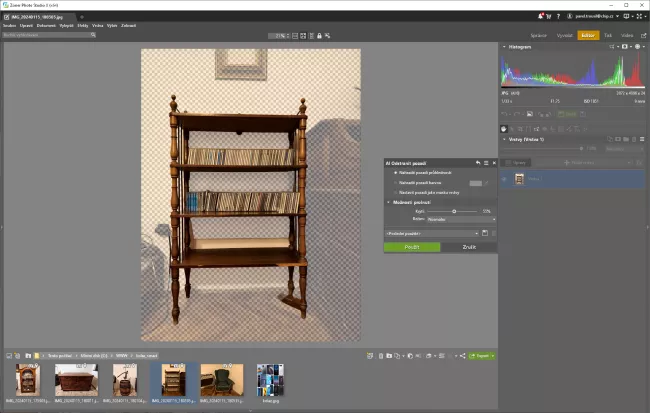Screen dimensions: 650x413
Task: Open the layer blend mode dropdown in the Vrstvy panel
Action: click(x=625, y=148)
